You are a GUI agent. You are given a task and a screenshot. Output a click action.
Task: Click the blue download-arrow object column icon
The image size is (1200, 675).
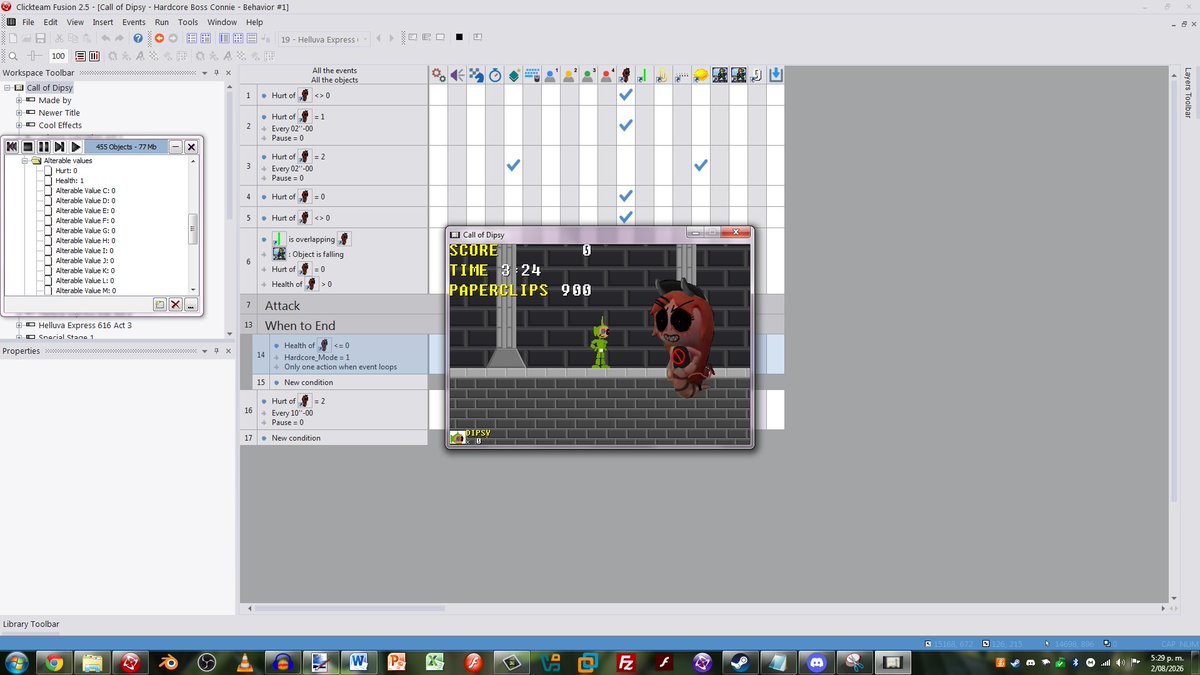(776, 75)
